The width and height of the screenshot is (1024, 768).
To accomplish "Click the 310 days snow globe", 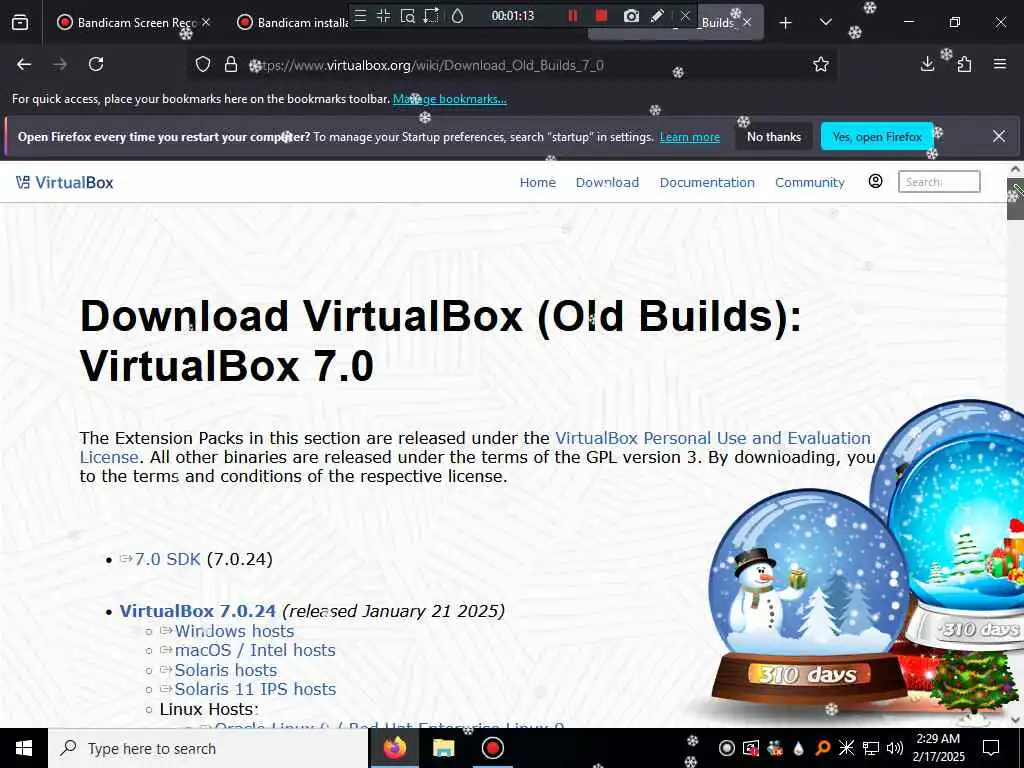I will tap(808, 598).
